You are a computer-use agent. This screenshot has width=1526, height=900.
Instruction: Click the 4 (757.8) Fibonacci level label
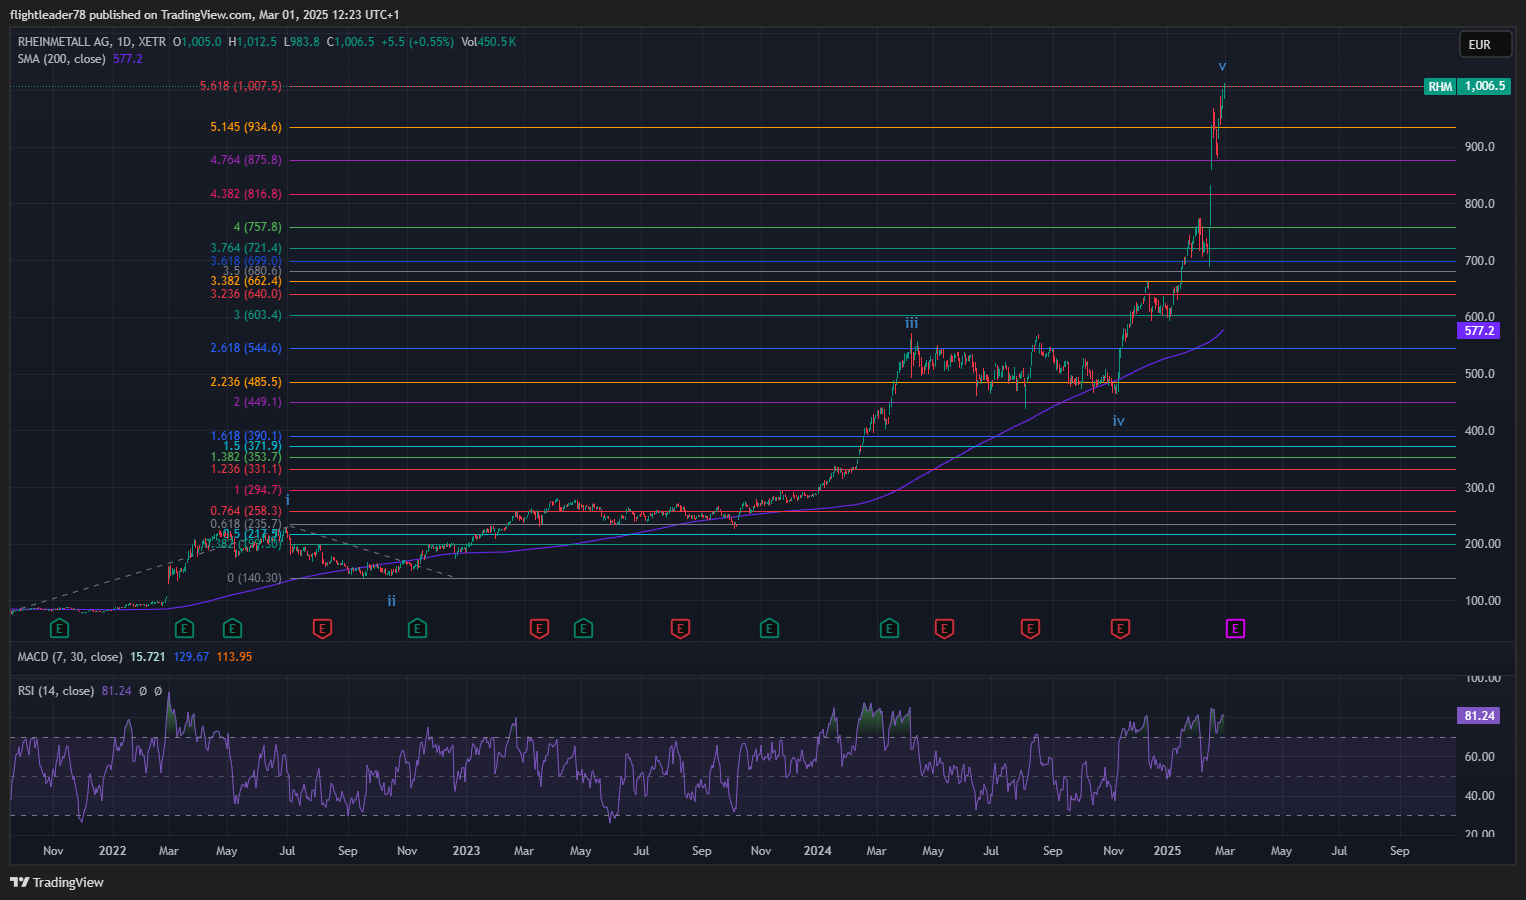(x=258, y=227)
